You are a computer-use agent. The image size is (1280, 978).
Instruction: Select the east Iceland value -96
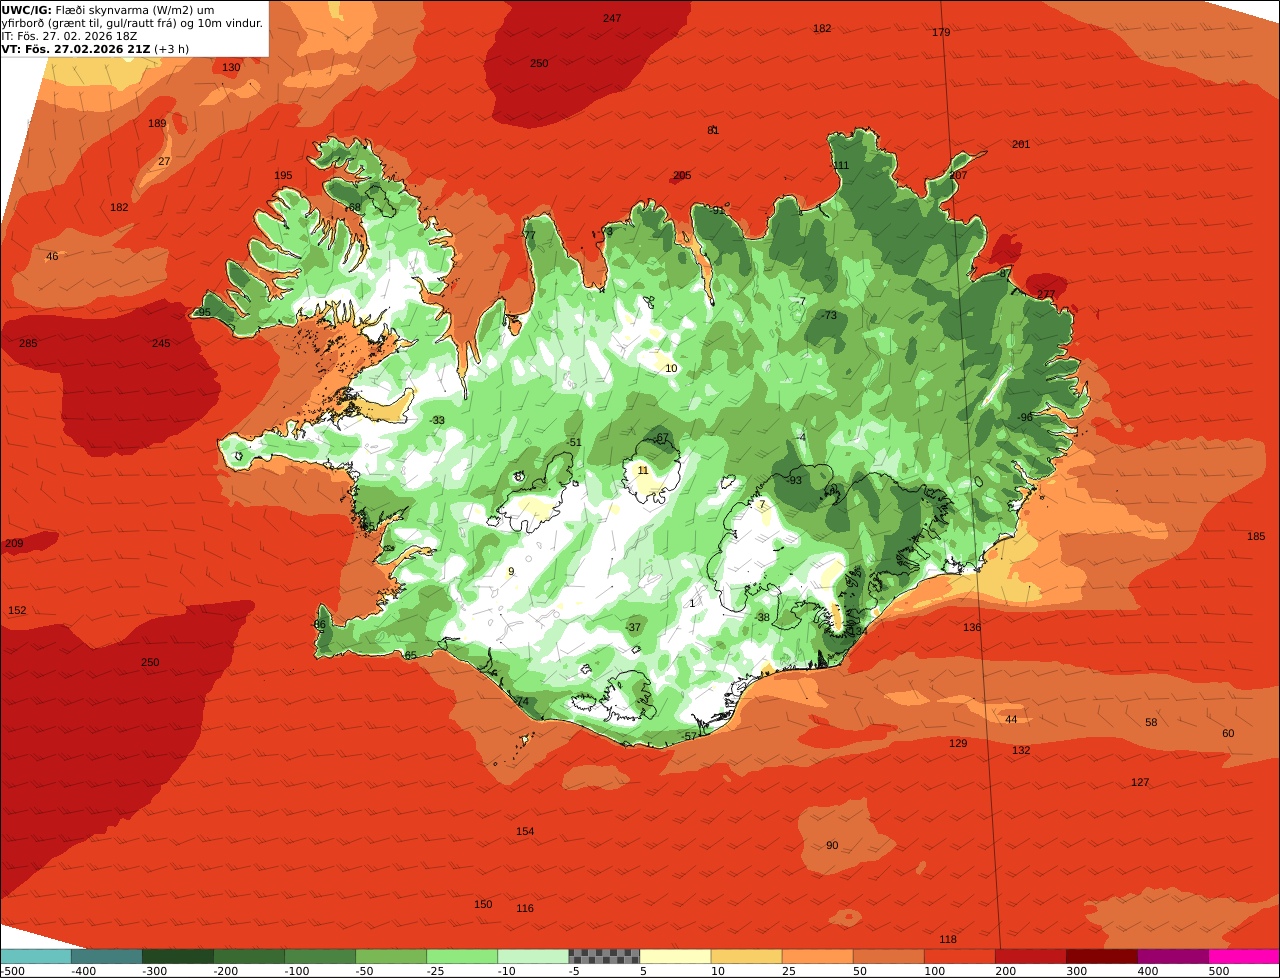coord(1024,417)
